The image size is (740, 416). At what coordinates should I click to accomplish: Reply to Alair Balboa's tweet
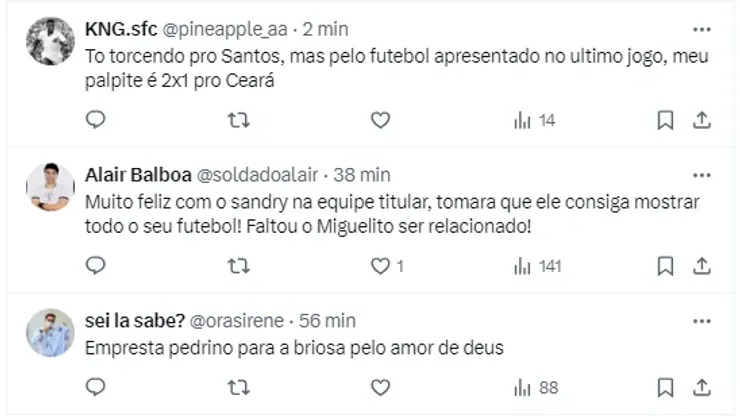[96, 266]
